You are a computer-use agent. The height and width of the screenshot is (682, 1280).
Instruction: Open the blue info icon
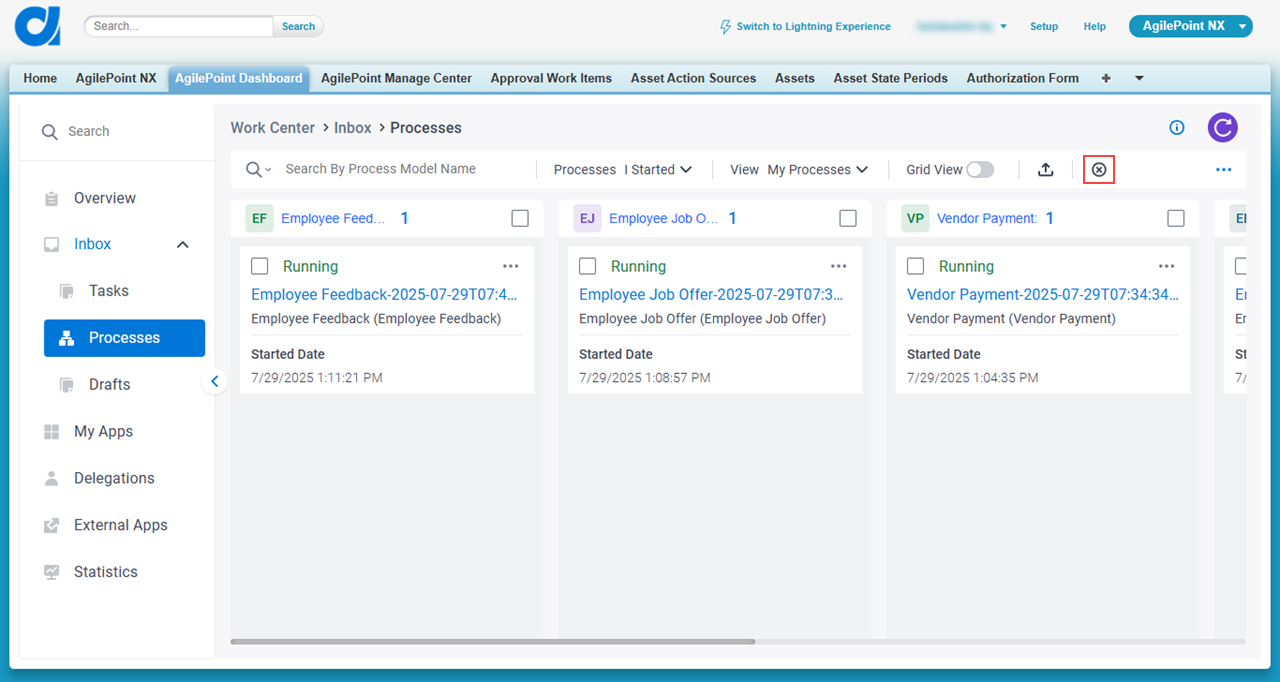pyautogui.click(x=1177, y=127)
